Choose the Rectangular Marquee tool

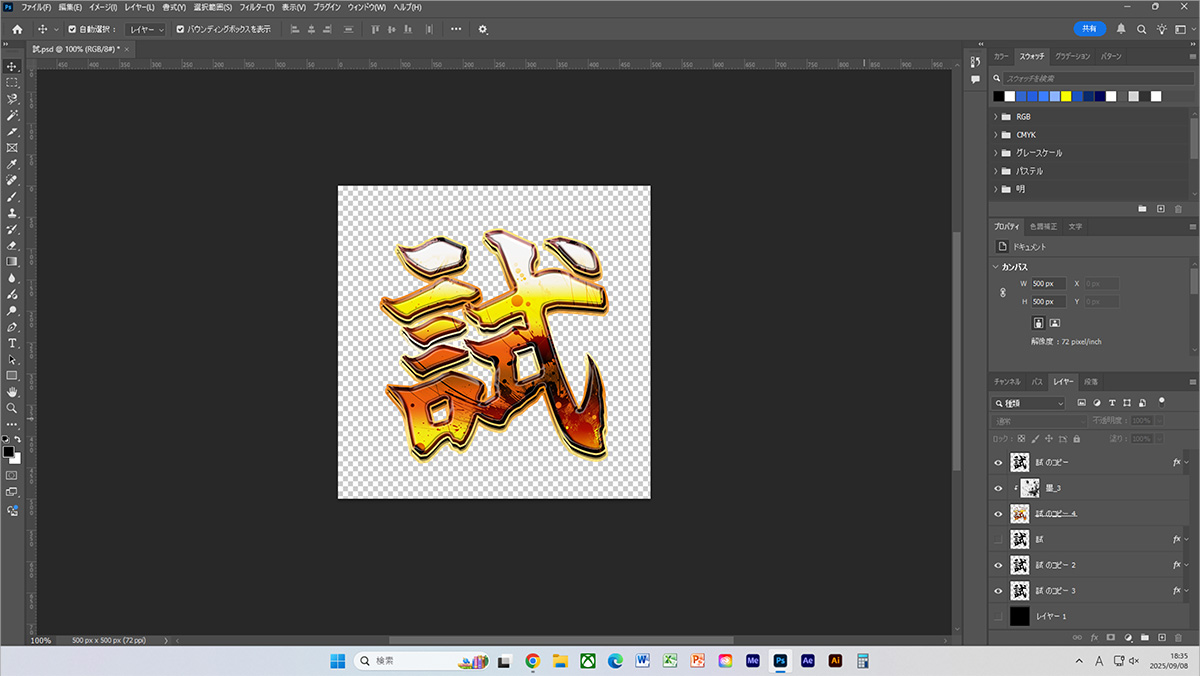pos(12,82)
